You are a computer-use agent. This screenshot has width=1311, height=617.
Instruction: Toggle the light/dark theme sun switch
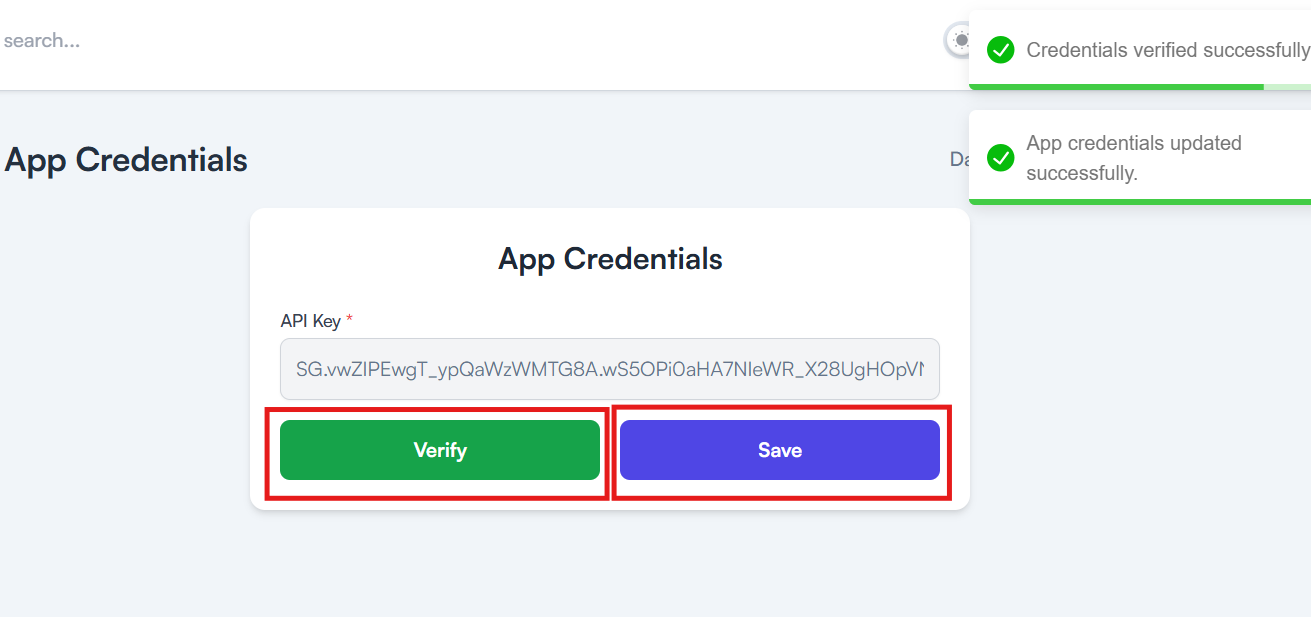tap(958, 41)
